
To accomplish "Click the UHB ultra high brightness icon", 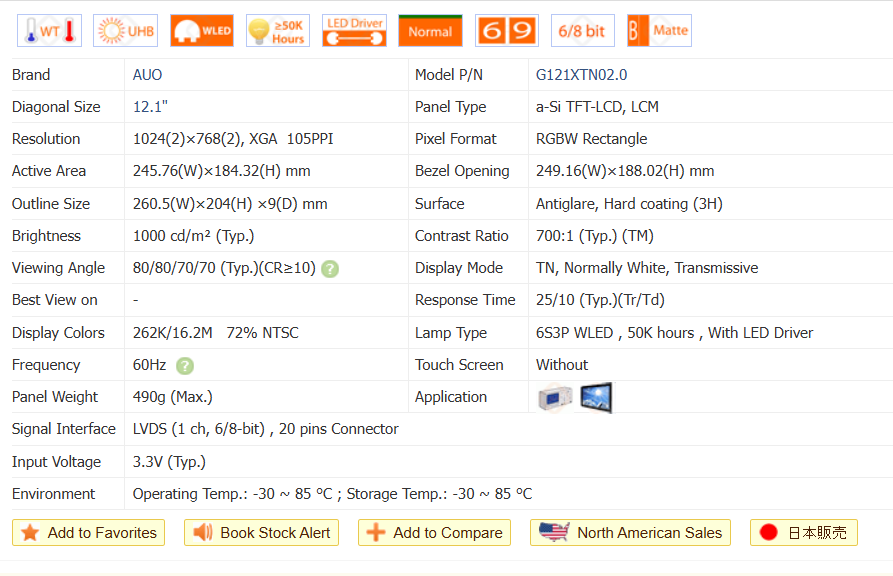I will pyautogui.click(x=125, y=31).
